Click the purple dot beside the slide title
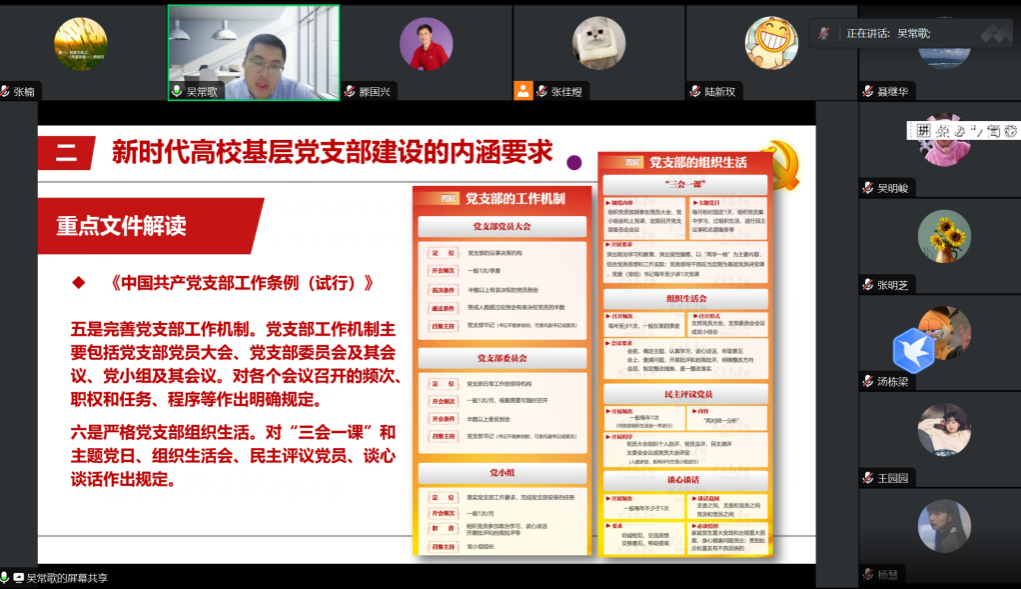 [x=574, y=162]
